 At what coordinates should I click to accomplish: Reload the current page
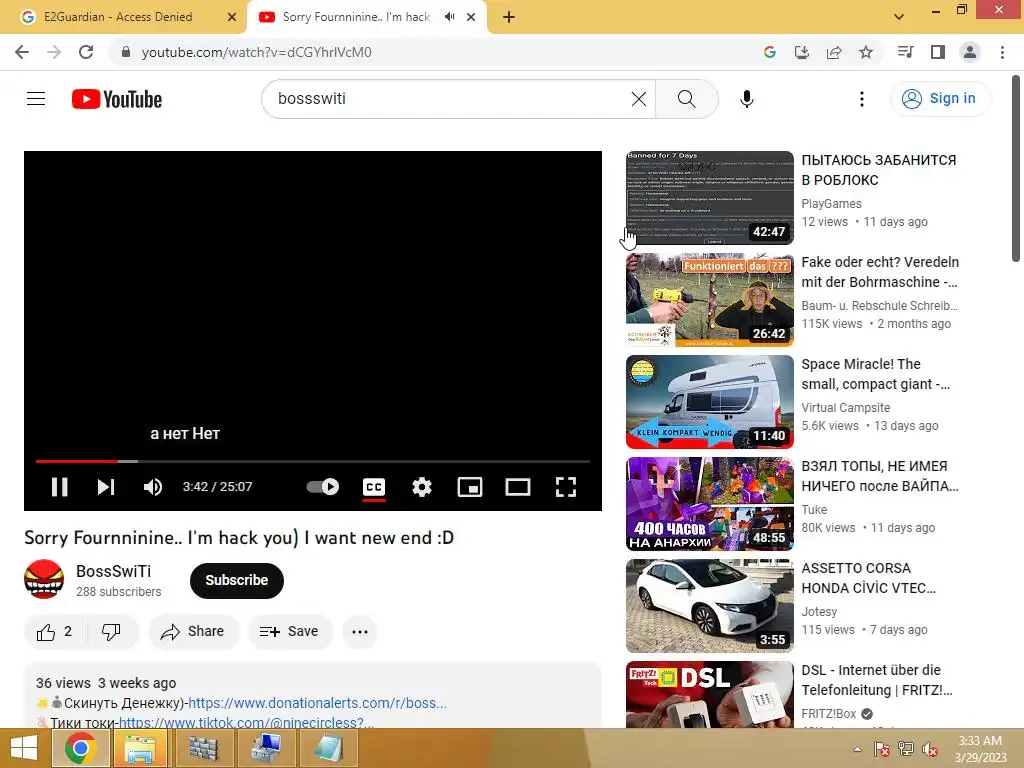86,52
